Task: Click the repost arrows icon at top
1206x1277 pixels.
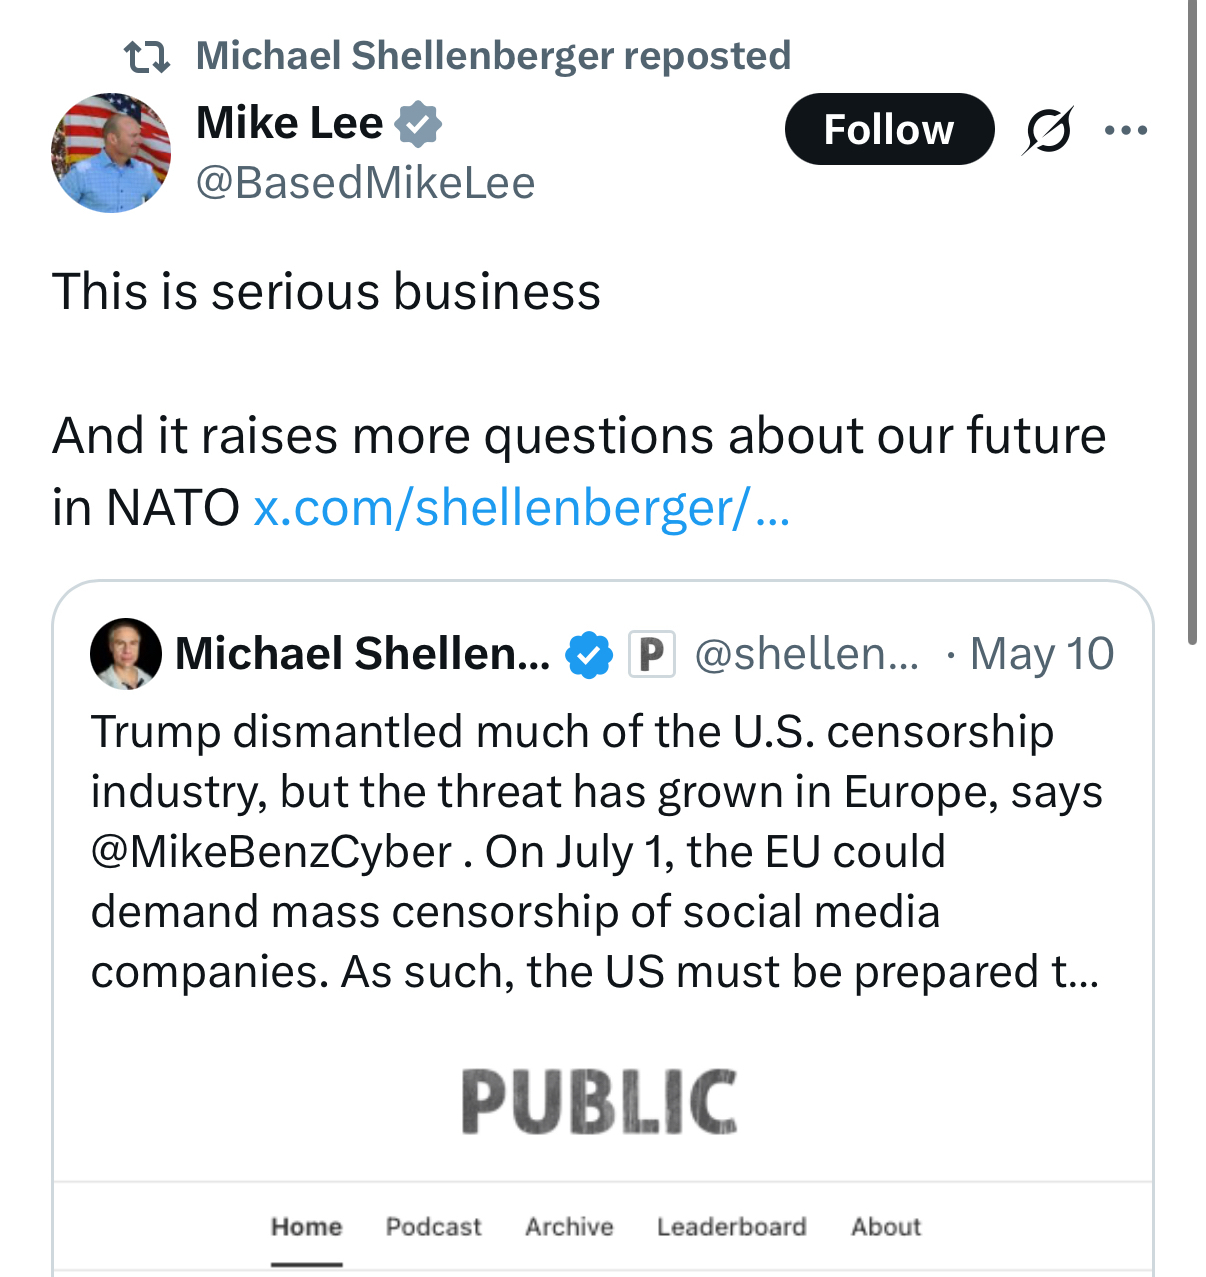Action: tap(146, 56)
